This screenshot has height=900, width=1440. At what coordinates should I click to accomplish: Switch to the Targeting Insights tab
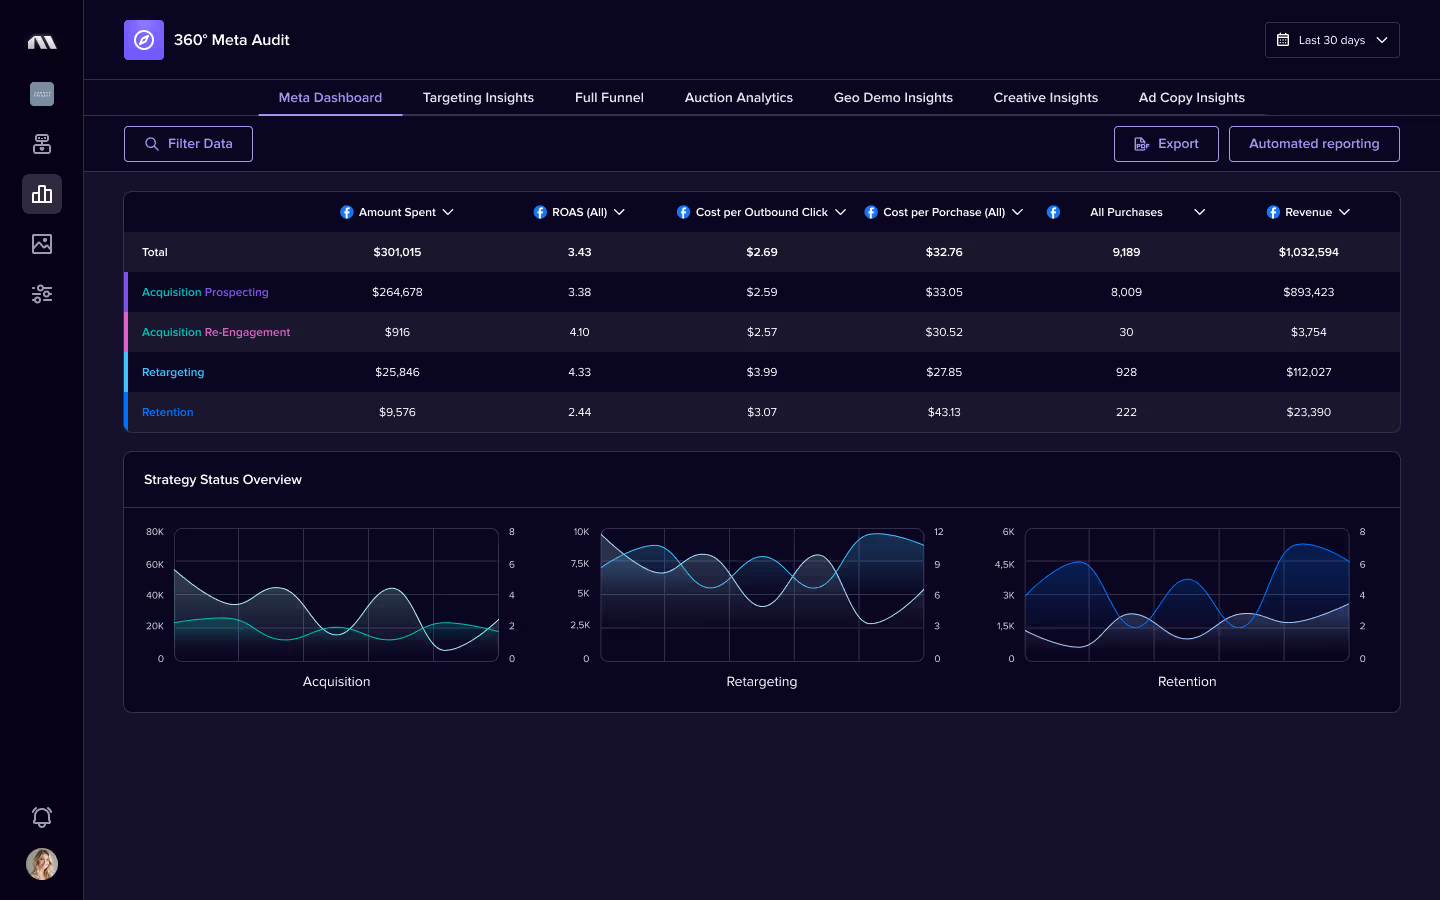pos(478,97)
